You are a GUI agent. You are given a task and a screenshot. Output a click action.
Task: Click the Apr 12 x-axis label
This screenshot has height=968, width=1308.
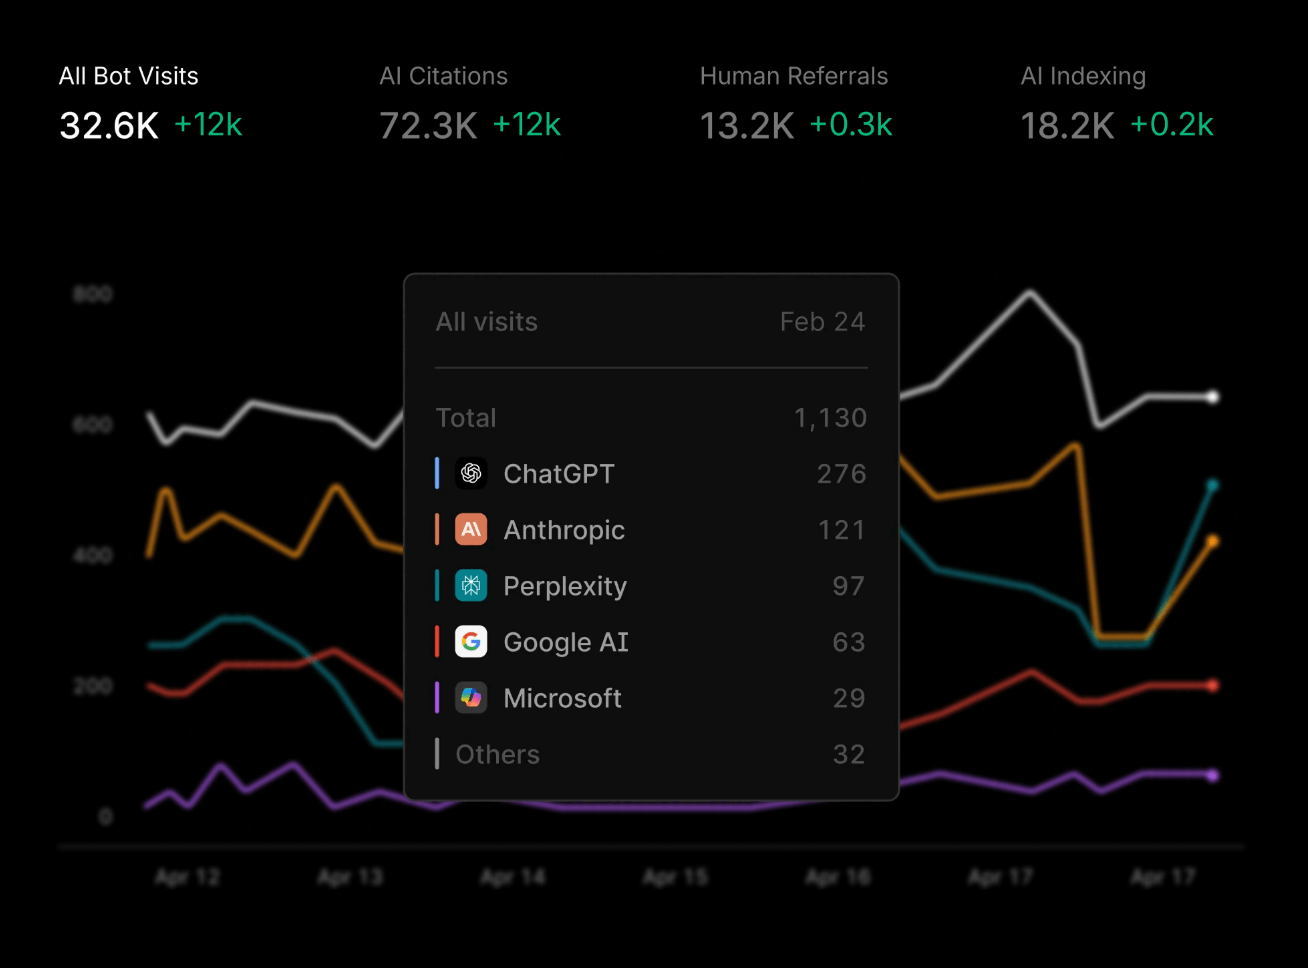[x=187, y=877]
